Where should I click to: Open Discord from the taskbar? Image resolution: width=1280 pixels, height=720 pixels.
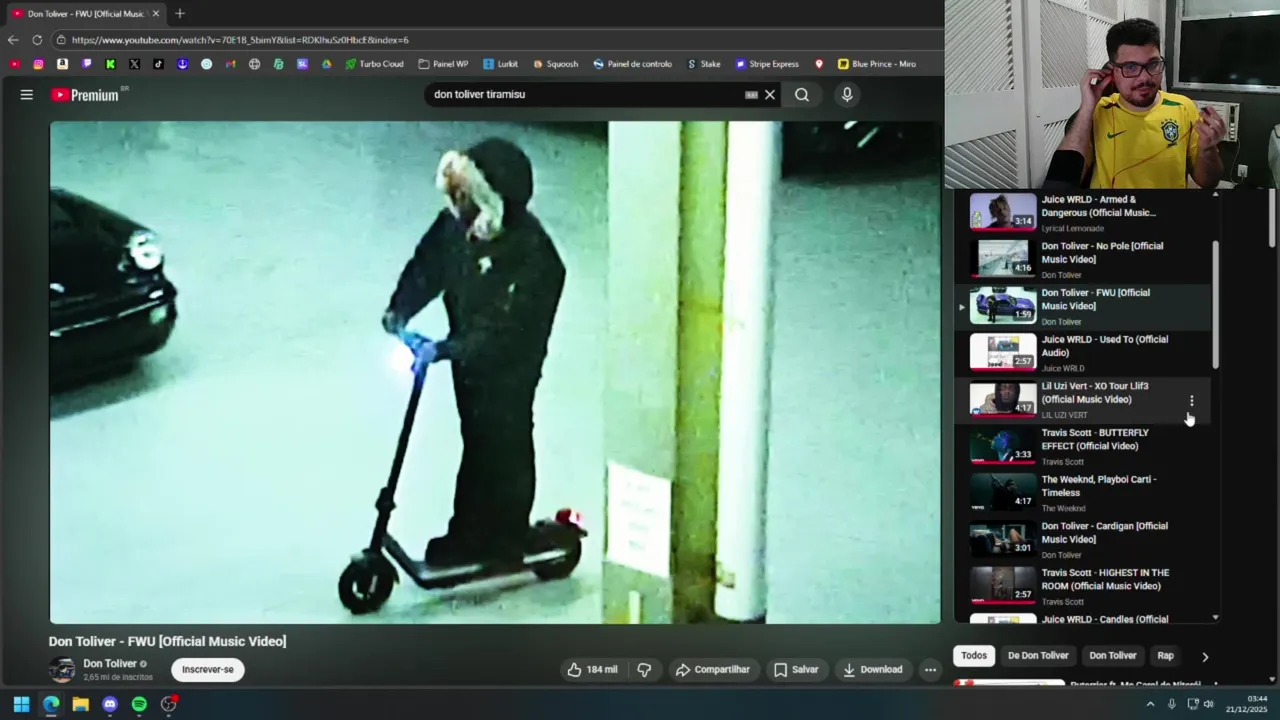tap(110, 704)
